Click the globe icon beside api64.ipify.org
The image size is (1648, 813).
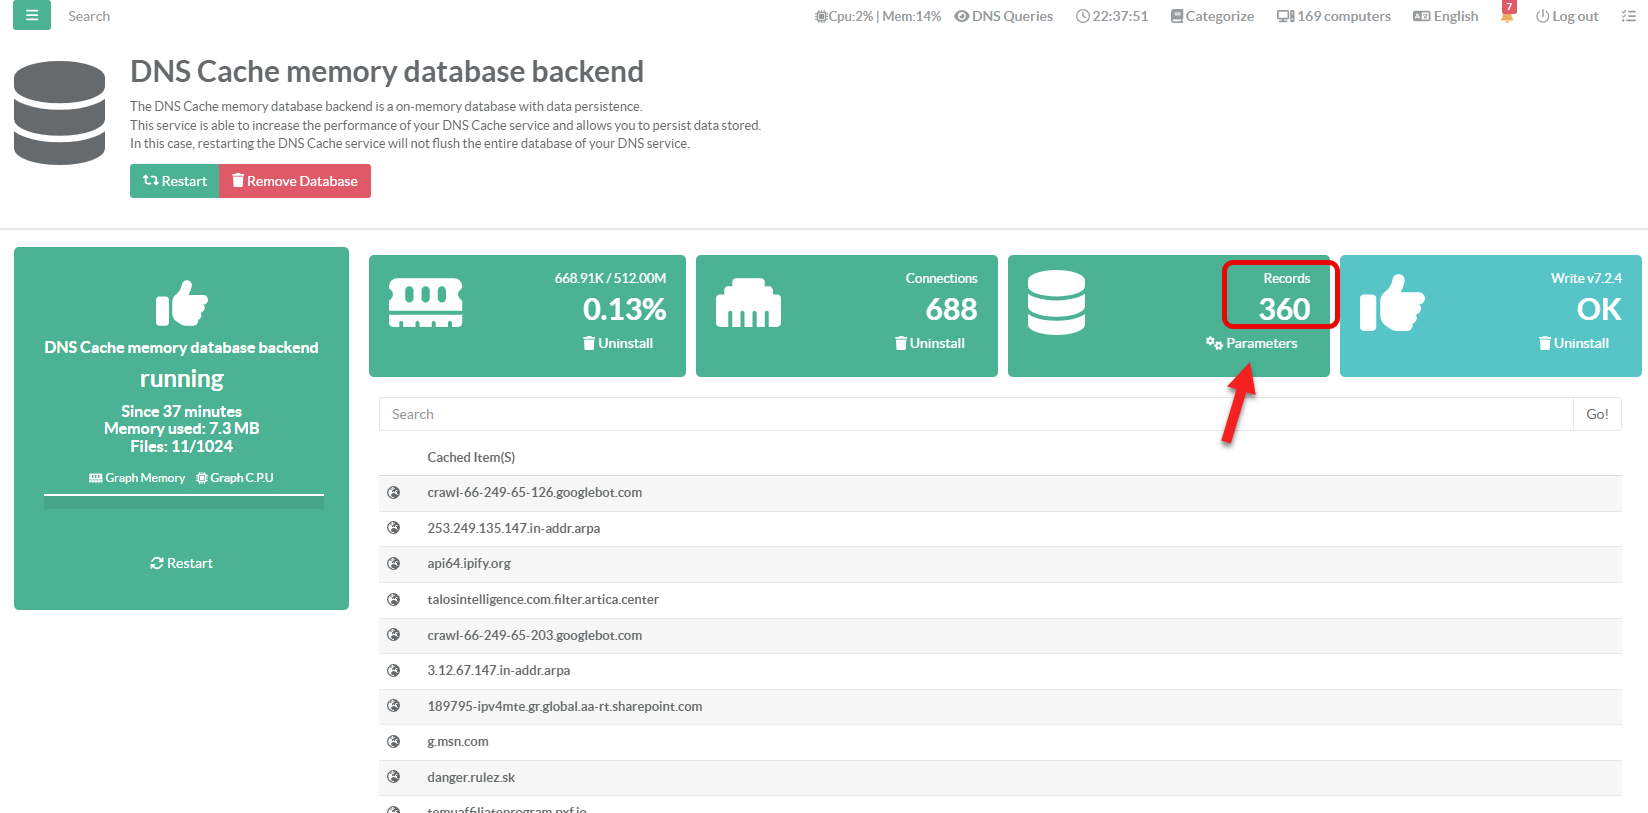click(x=394, y=563)
